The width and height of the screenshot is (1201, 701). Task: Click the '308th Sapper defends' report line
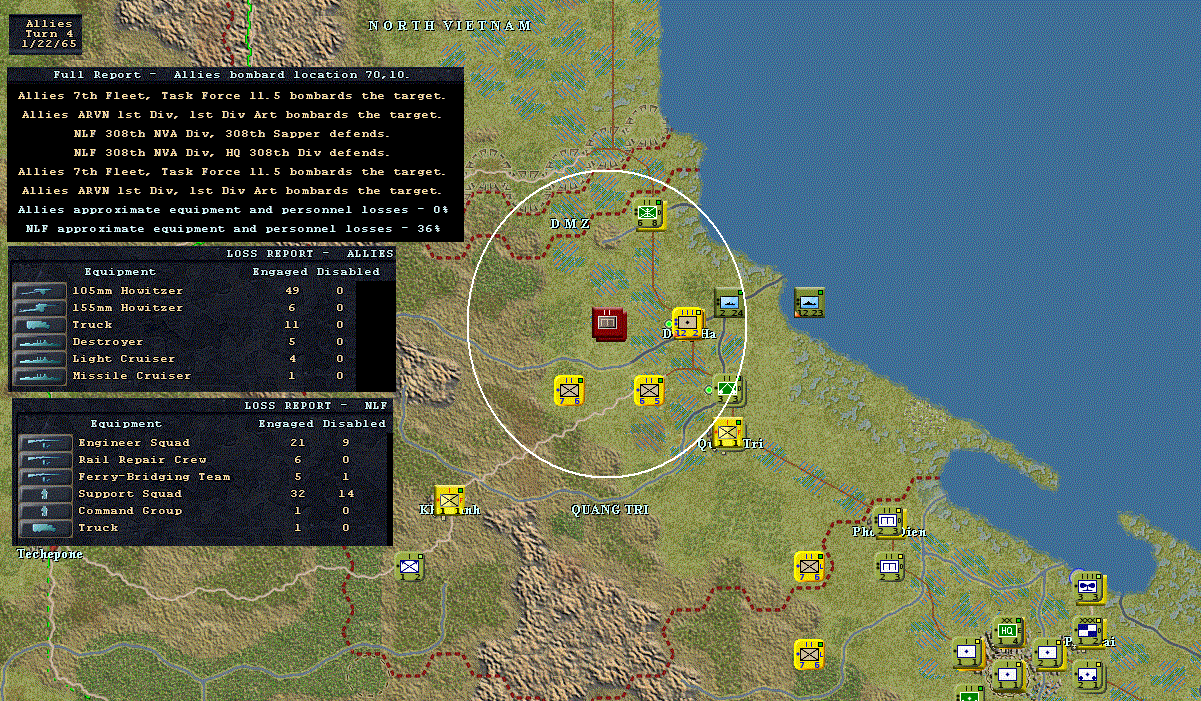232,134
